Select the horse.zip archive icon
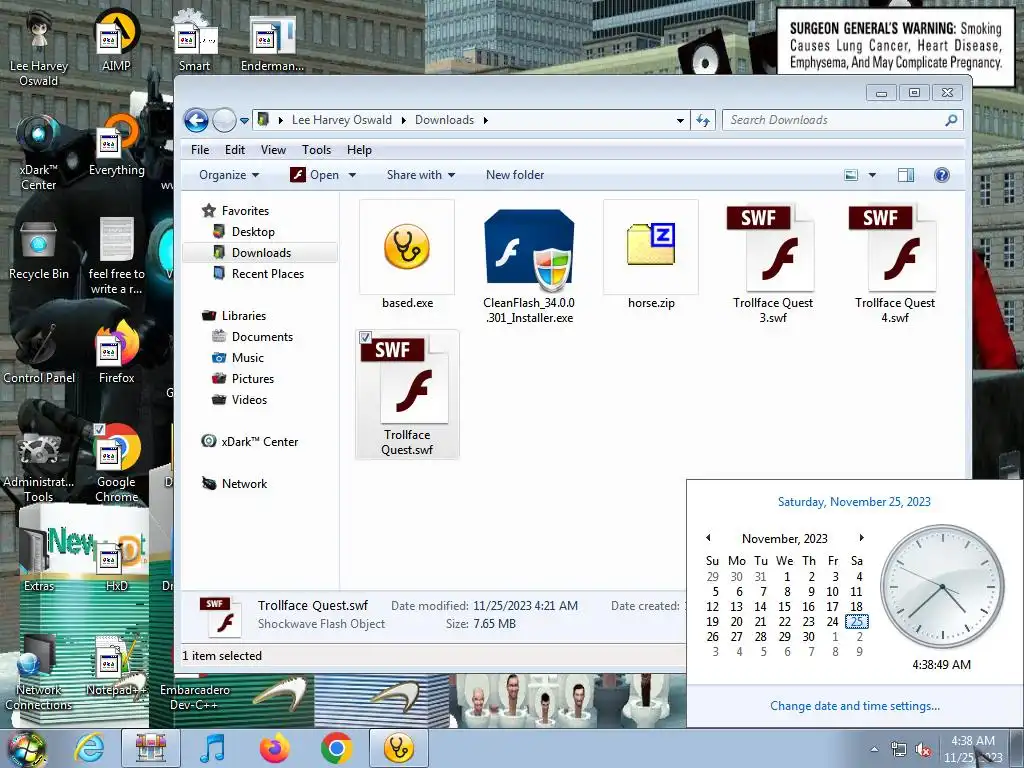This screenshot has width=1024, height=768. point(651,248)
